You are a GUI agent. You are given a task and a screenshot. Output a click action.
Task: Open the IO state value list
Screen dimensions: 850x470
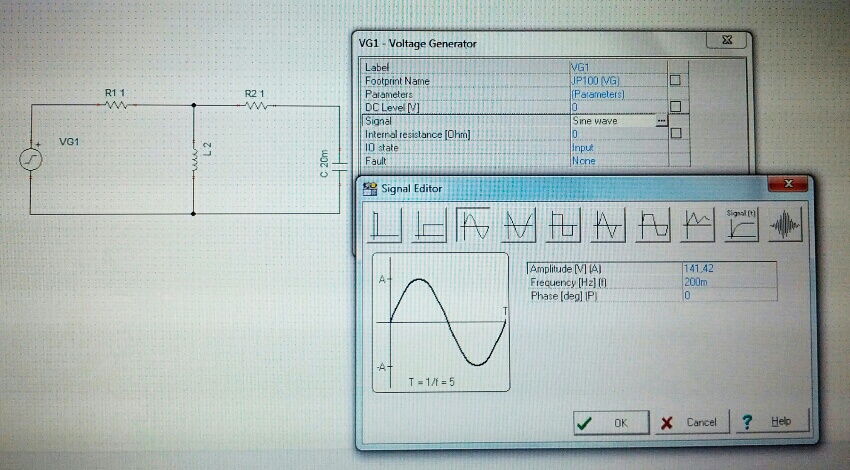tap(617, 147)
